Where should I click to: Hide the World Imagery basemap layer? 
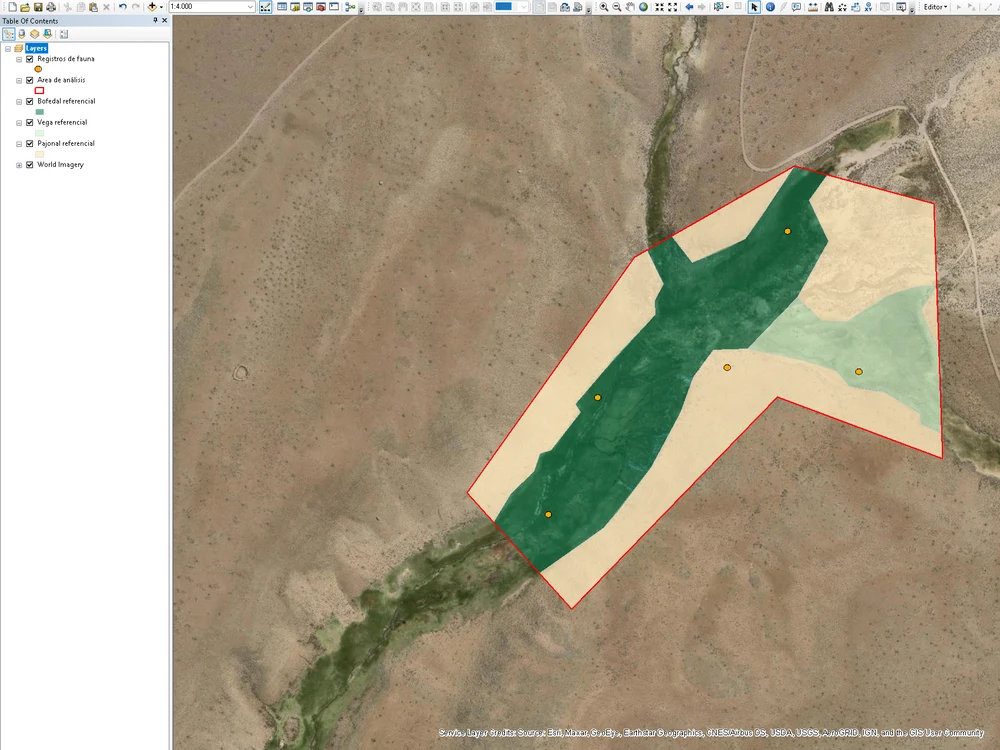click(29, 165)
